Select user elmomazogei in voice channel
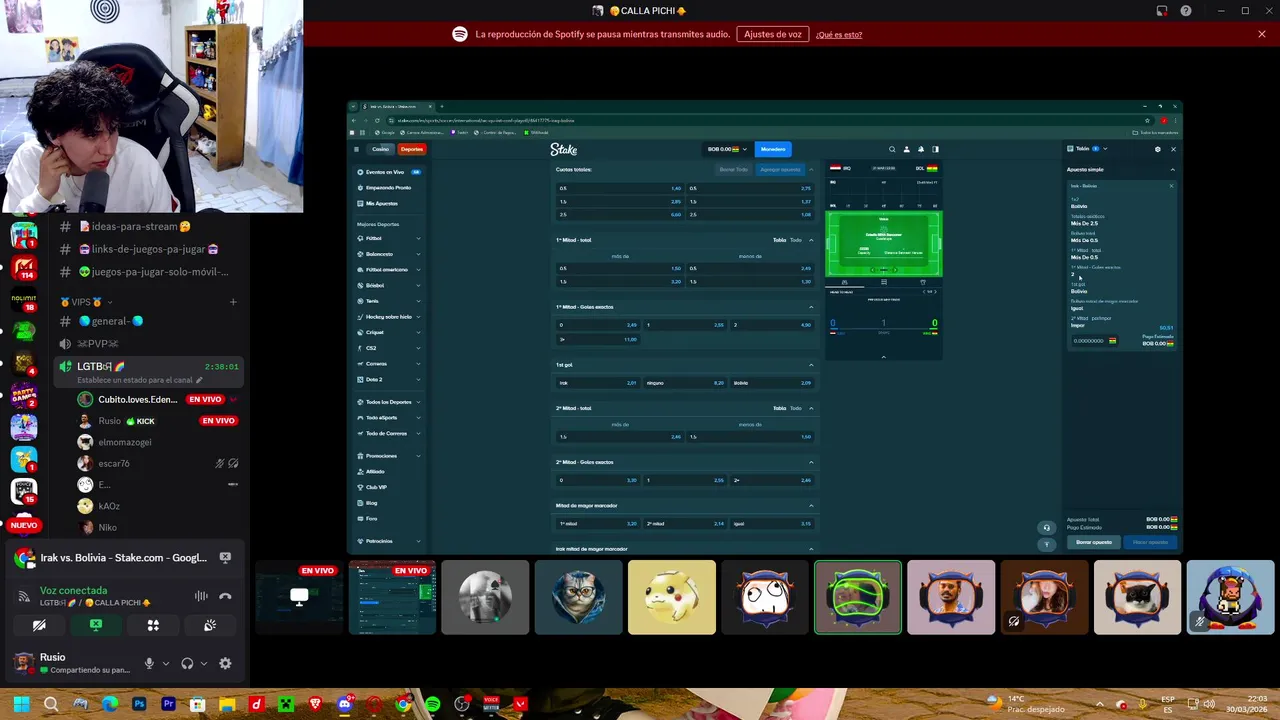 coord(125,442)
